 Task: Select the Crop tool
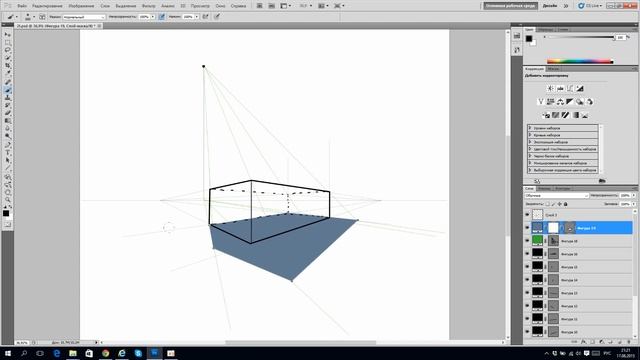coord(7,66)
